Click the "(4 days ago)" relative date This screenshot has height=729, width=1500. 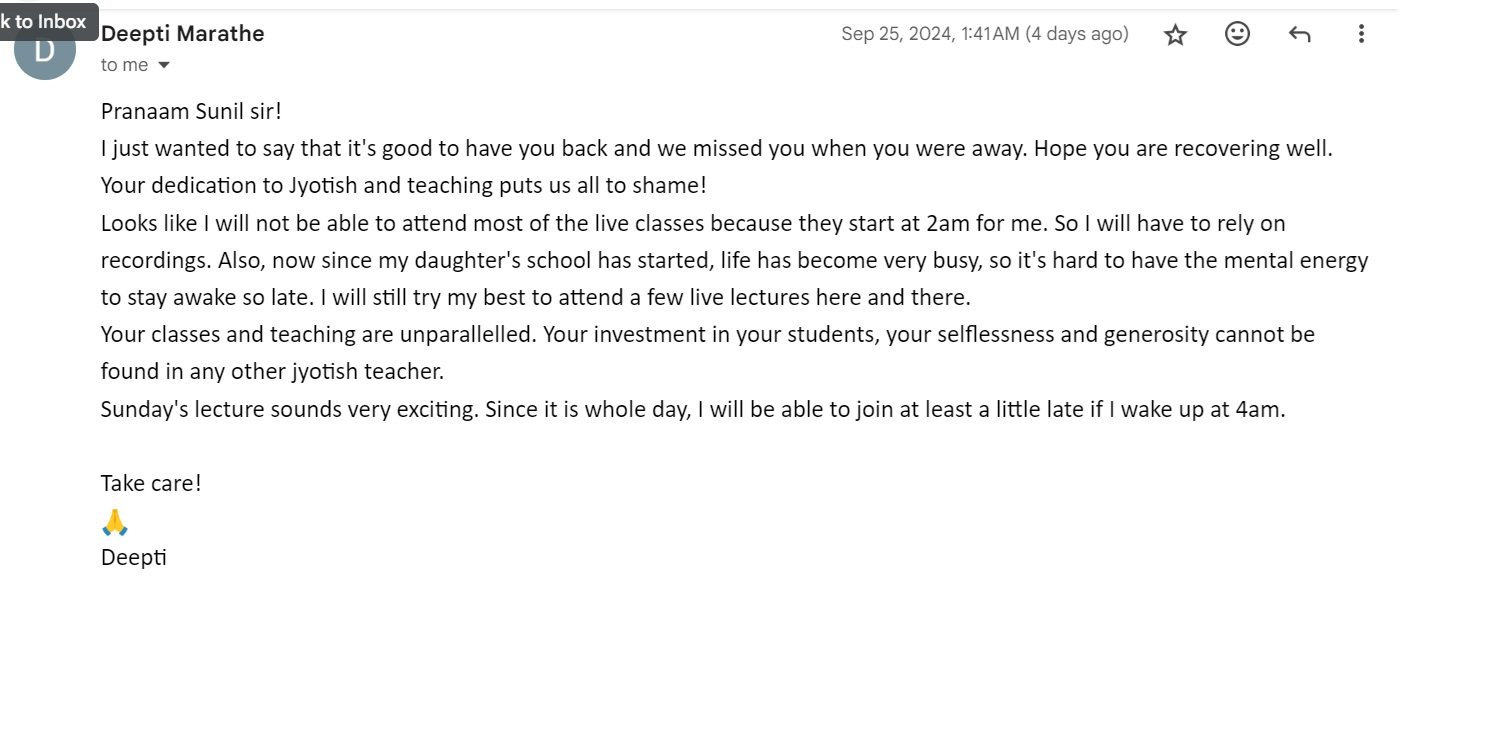tap(1077, 34)
